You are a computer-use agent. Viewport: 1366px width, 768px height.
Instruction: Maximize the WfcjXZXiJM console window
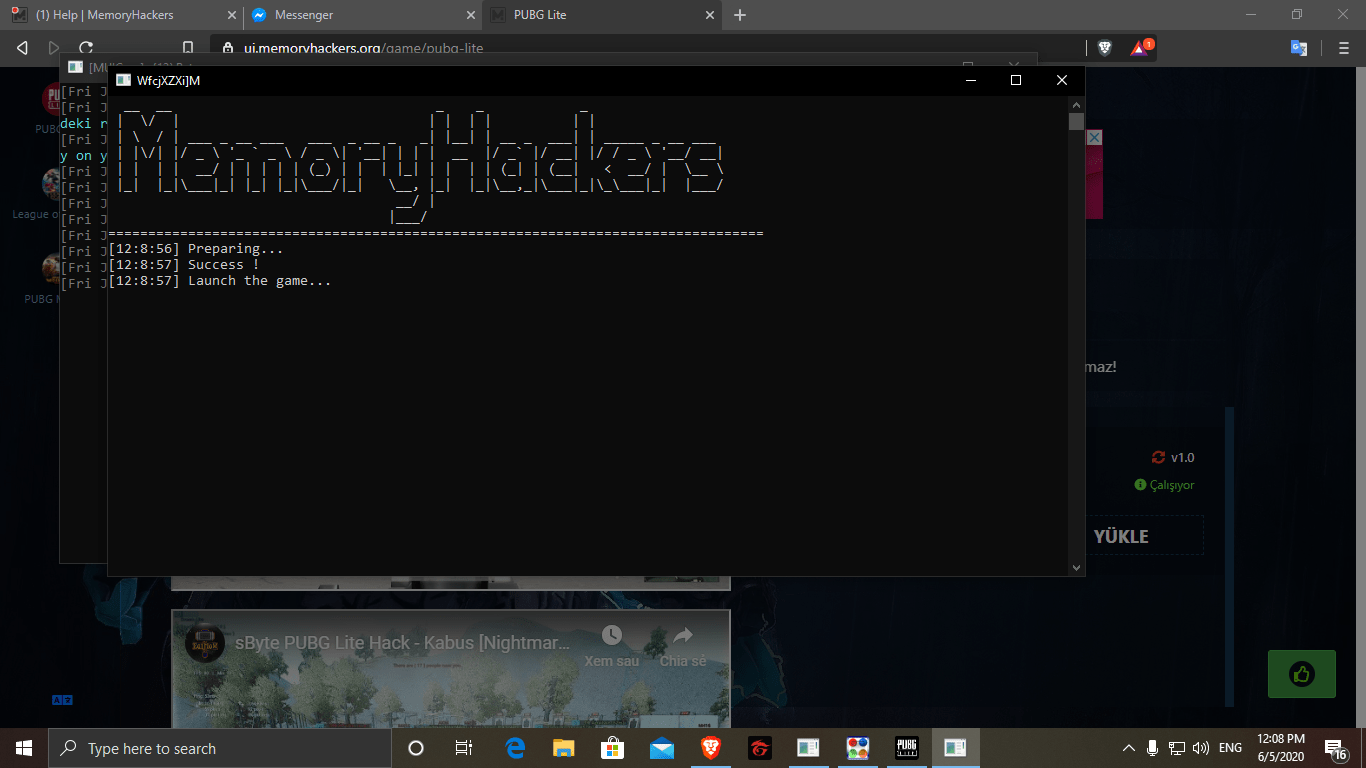point(1016,80)
